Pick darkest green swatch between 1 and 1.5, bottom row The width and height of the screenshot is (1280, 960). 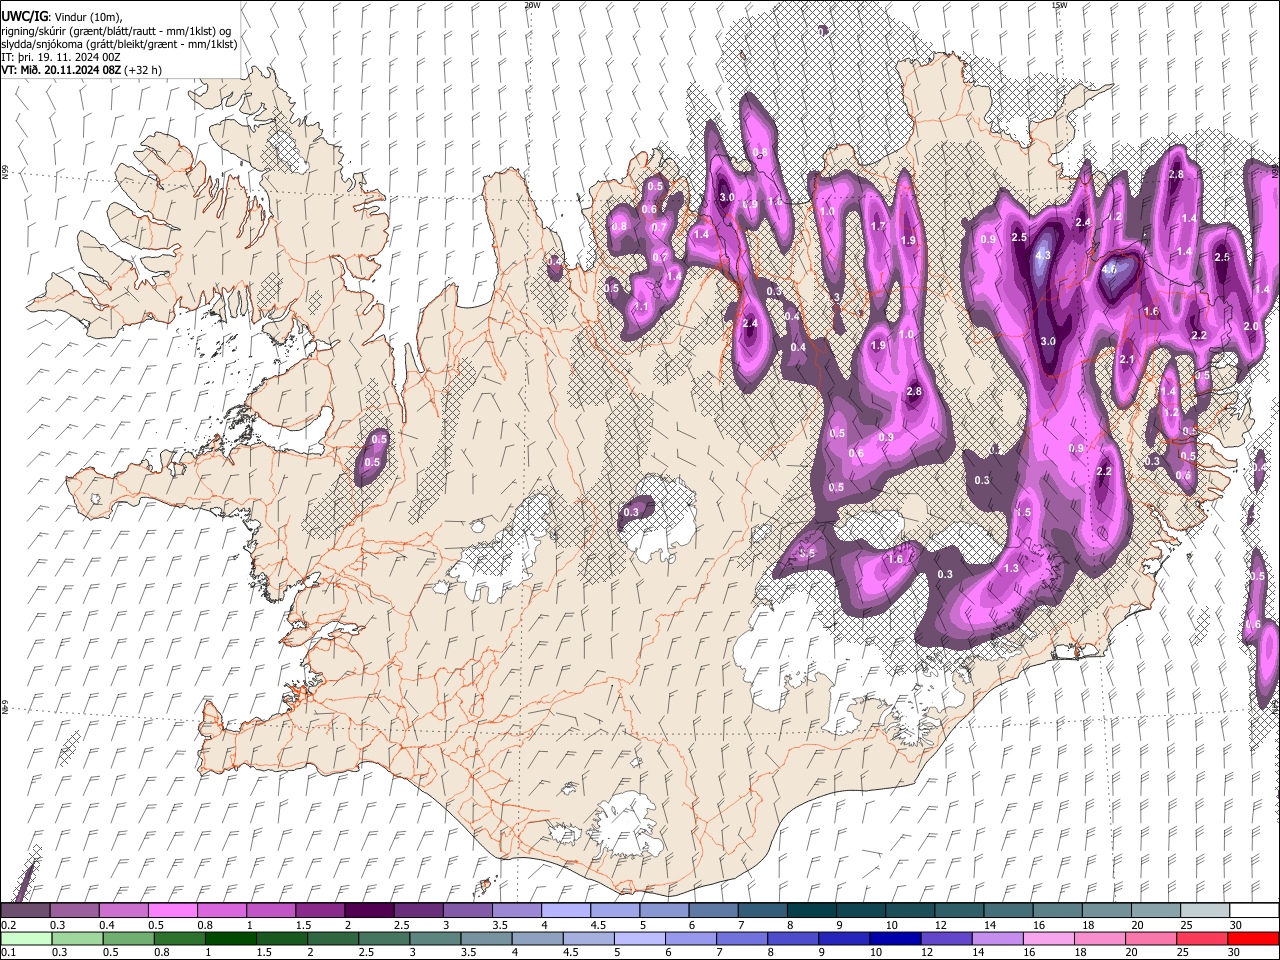230,938
